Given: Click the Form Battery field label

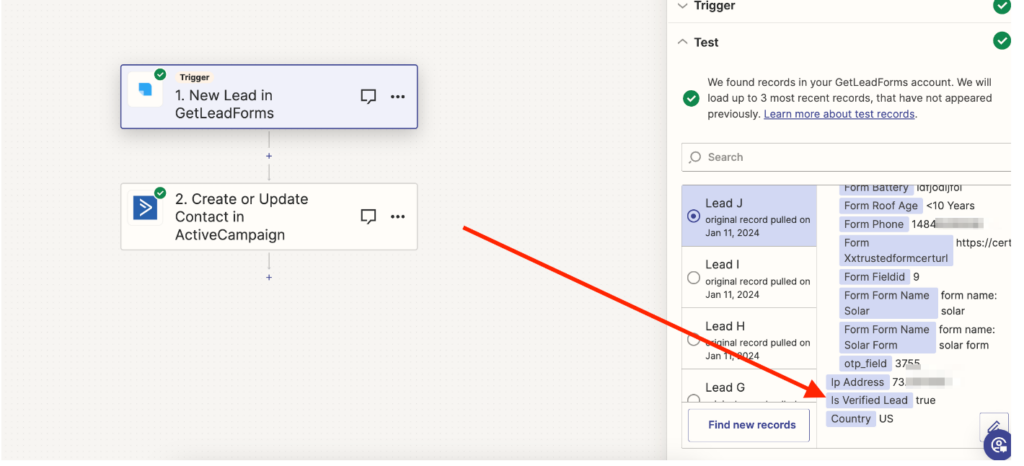Looking at the screenshot, I should (x=875, y=187).
